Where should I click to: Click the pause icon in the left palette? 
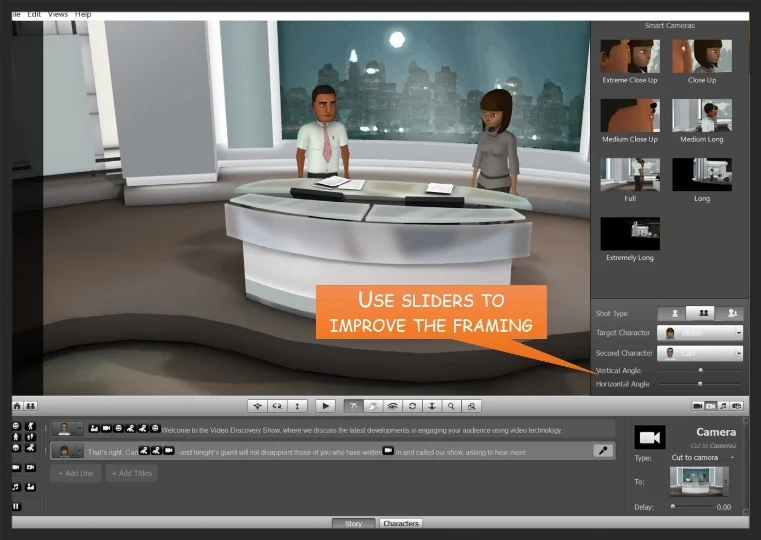click(x=16, y=506)
